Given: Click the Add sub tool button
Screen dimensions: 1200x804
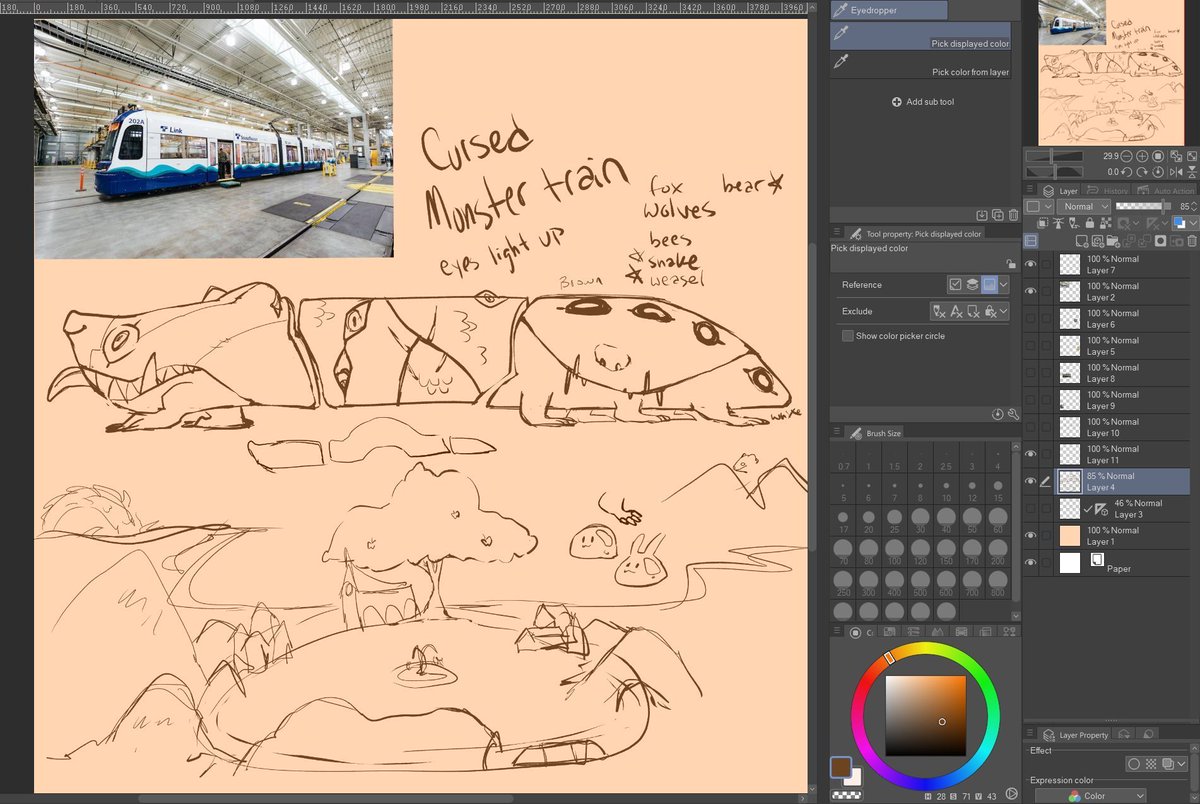Looking at the screenshot, I should tap(922, 101).
